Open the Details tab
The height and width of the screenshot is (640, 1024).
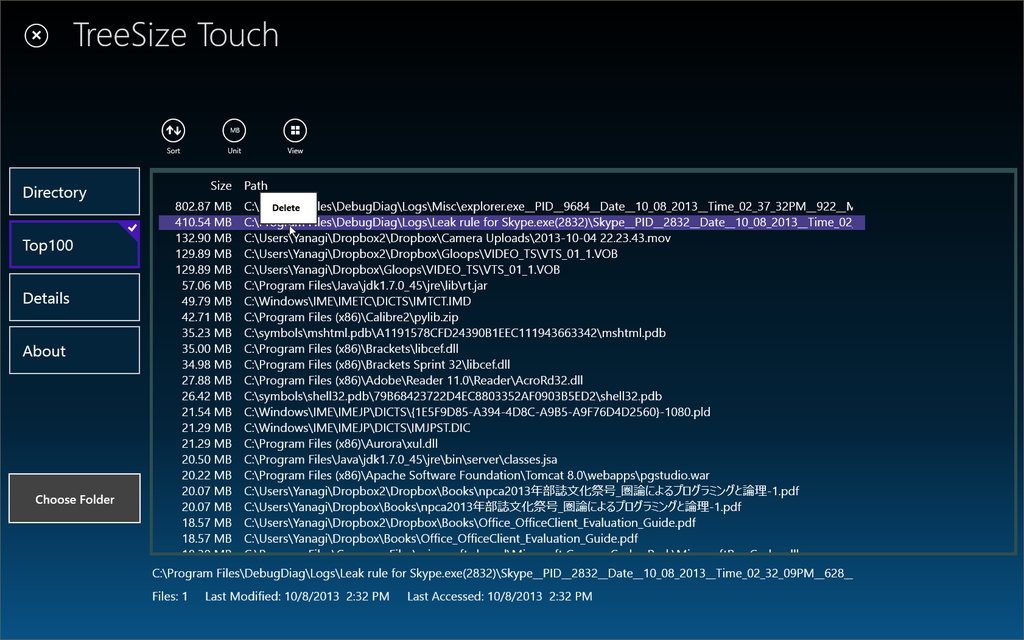coord(74,297)
